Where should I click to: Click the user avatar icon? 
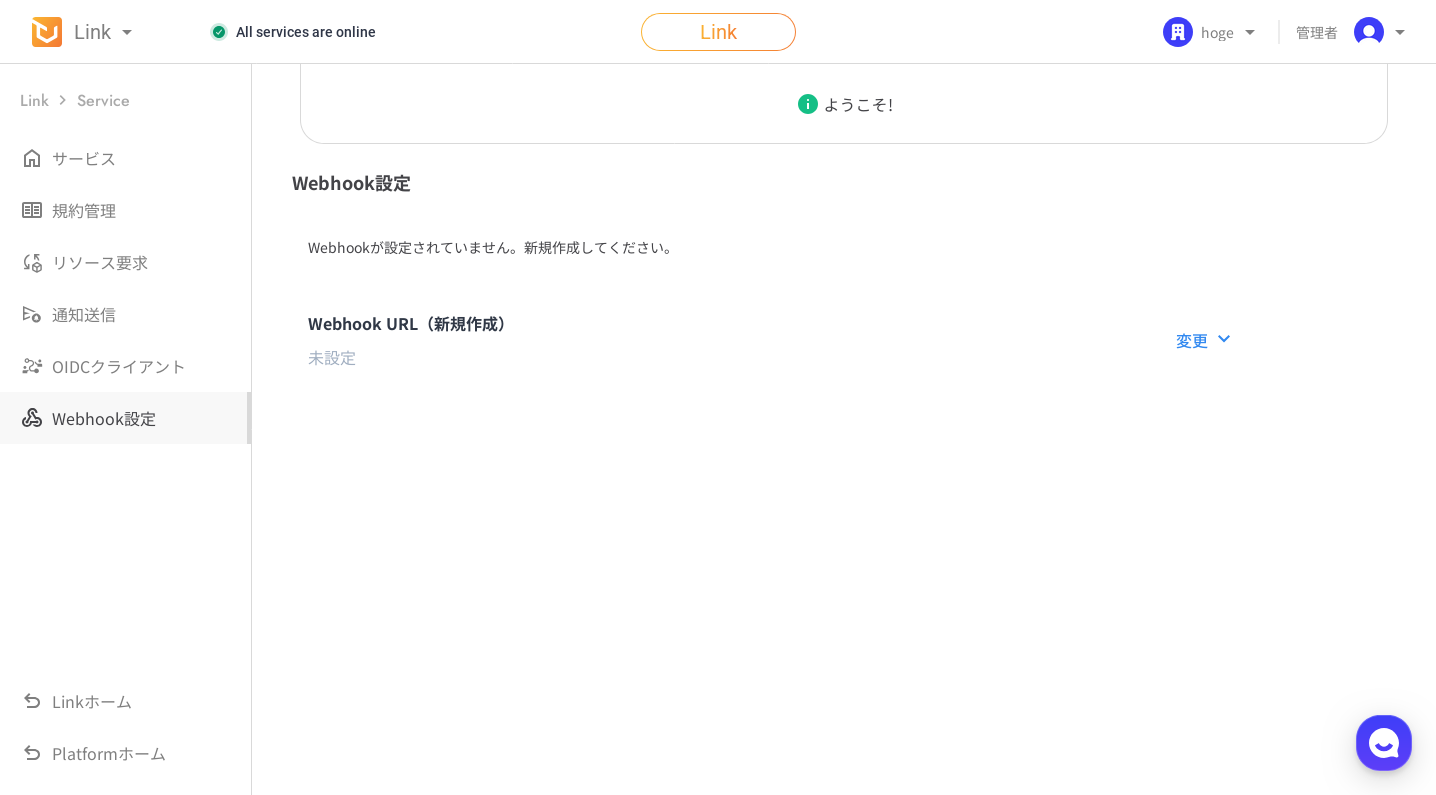(1368, 32)
